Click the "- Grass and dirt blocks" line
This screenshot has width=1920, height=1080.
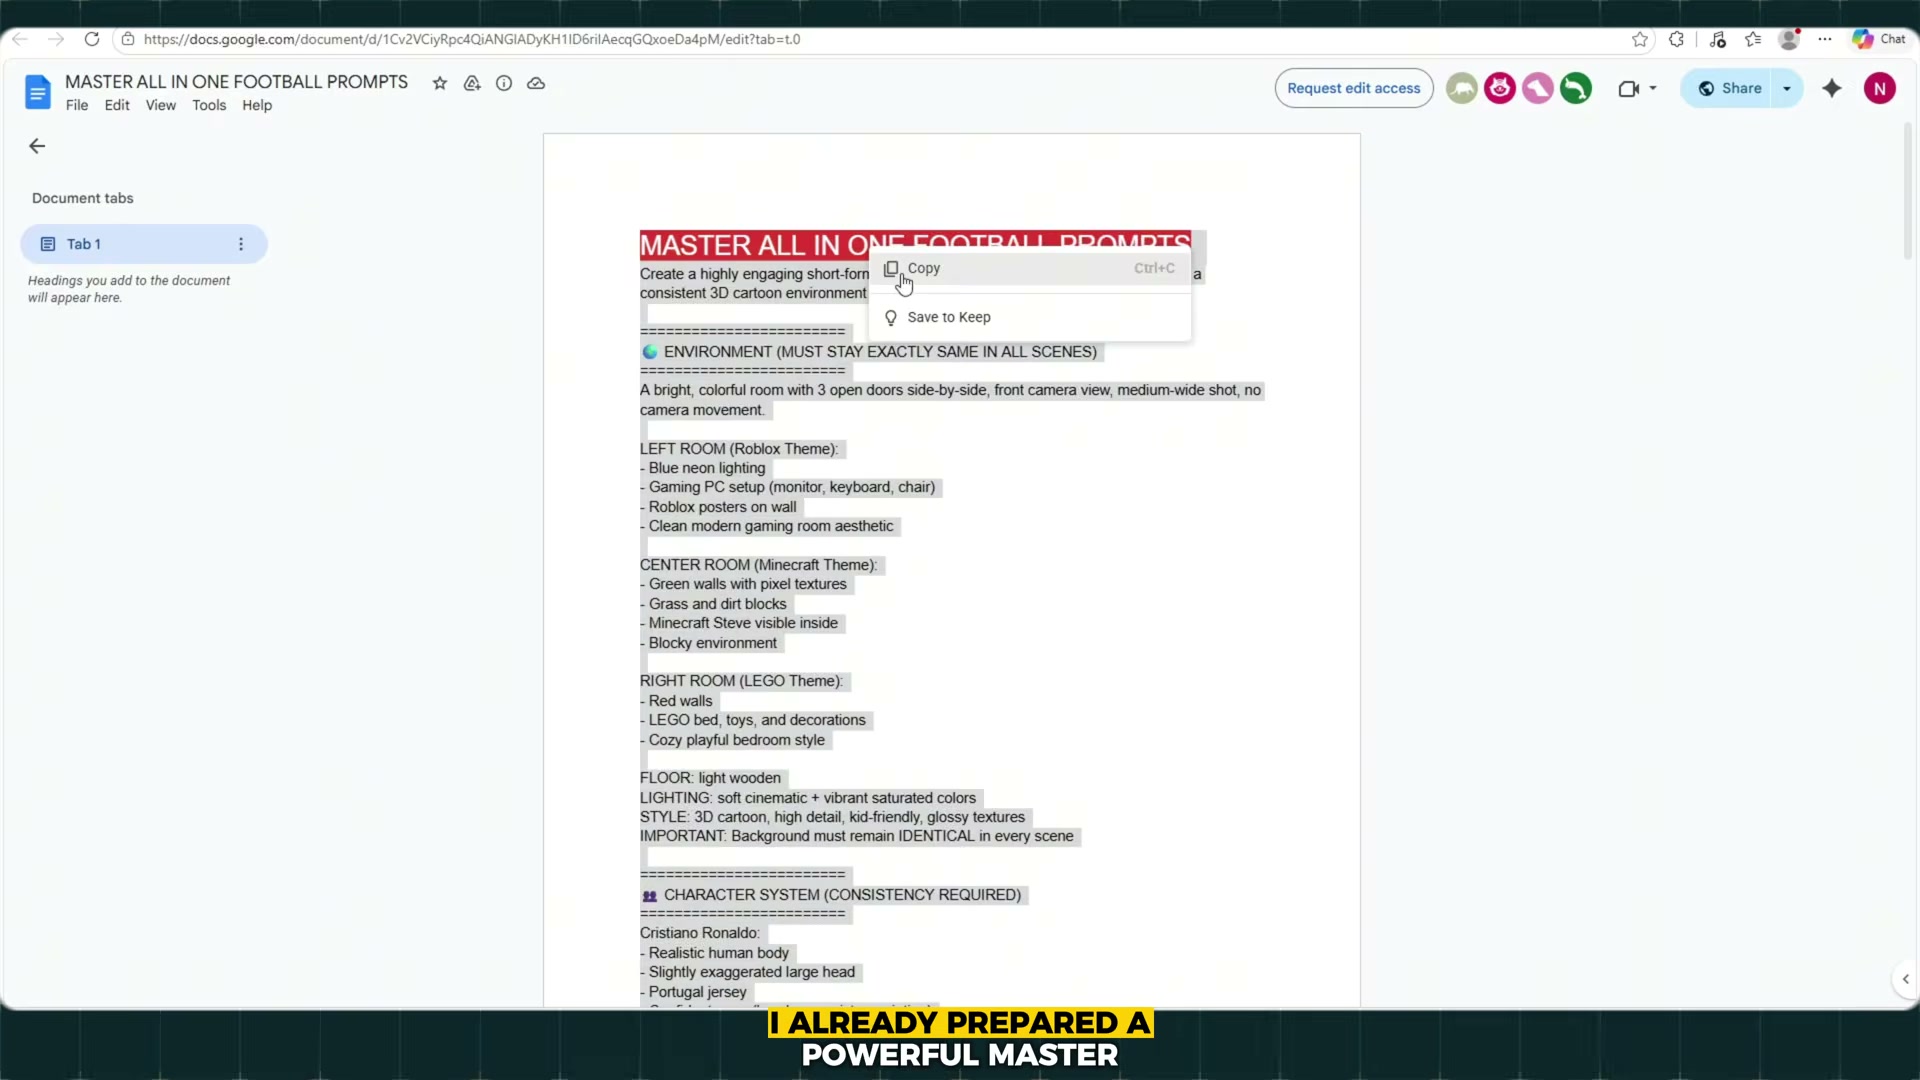714,604
